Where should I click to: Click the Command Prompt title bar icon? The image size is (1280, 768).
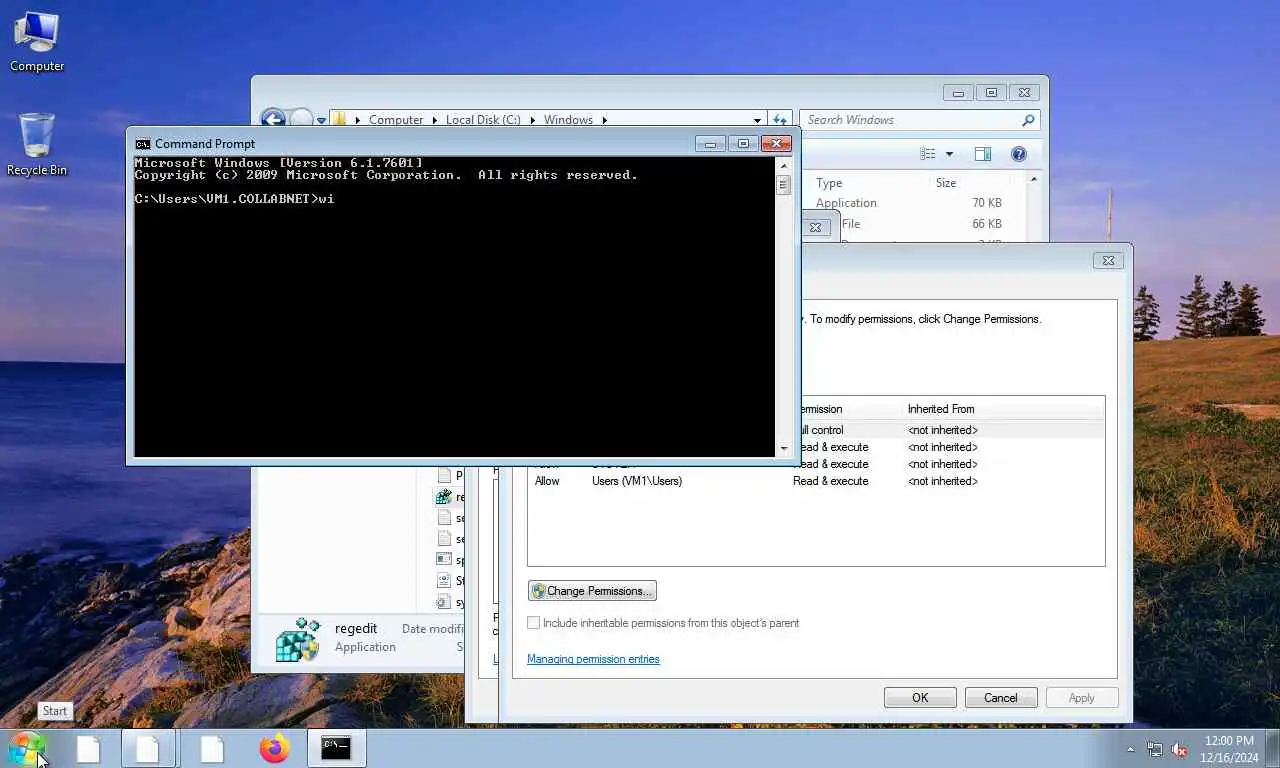click(x=143, y=144)
